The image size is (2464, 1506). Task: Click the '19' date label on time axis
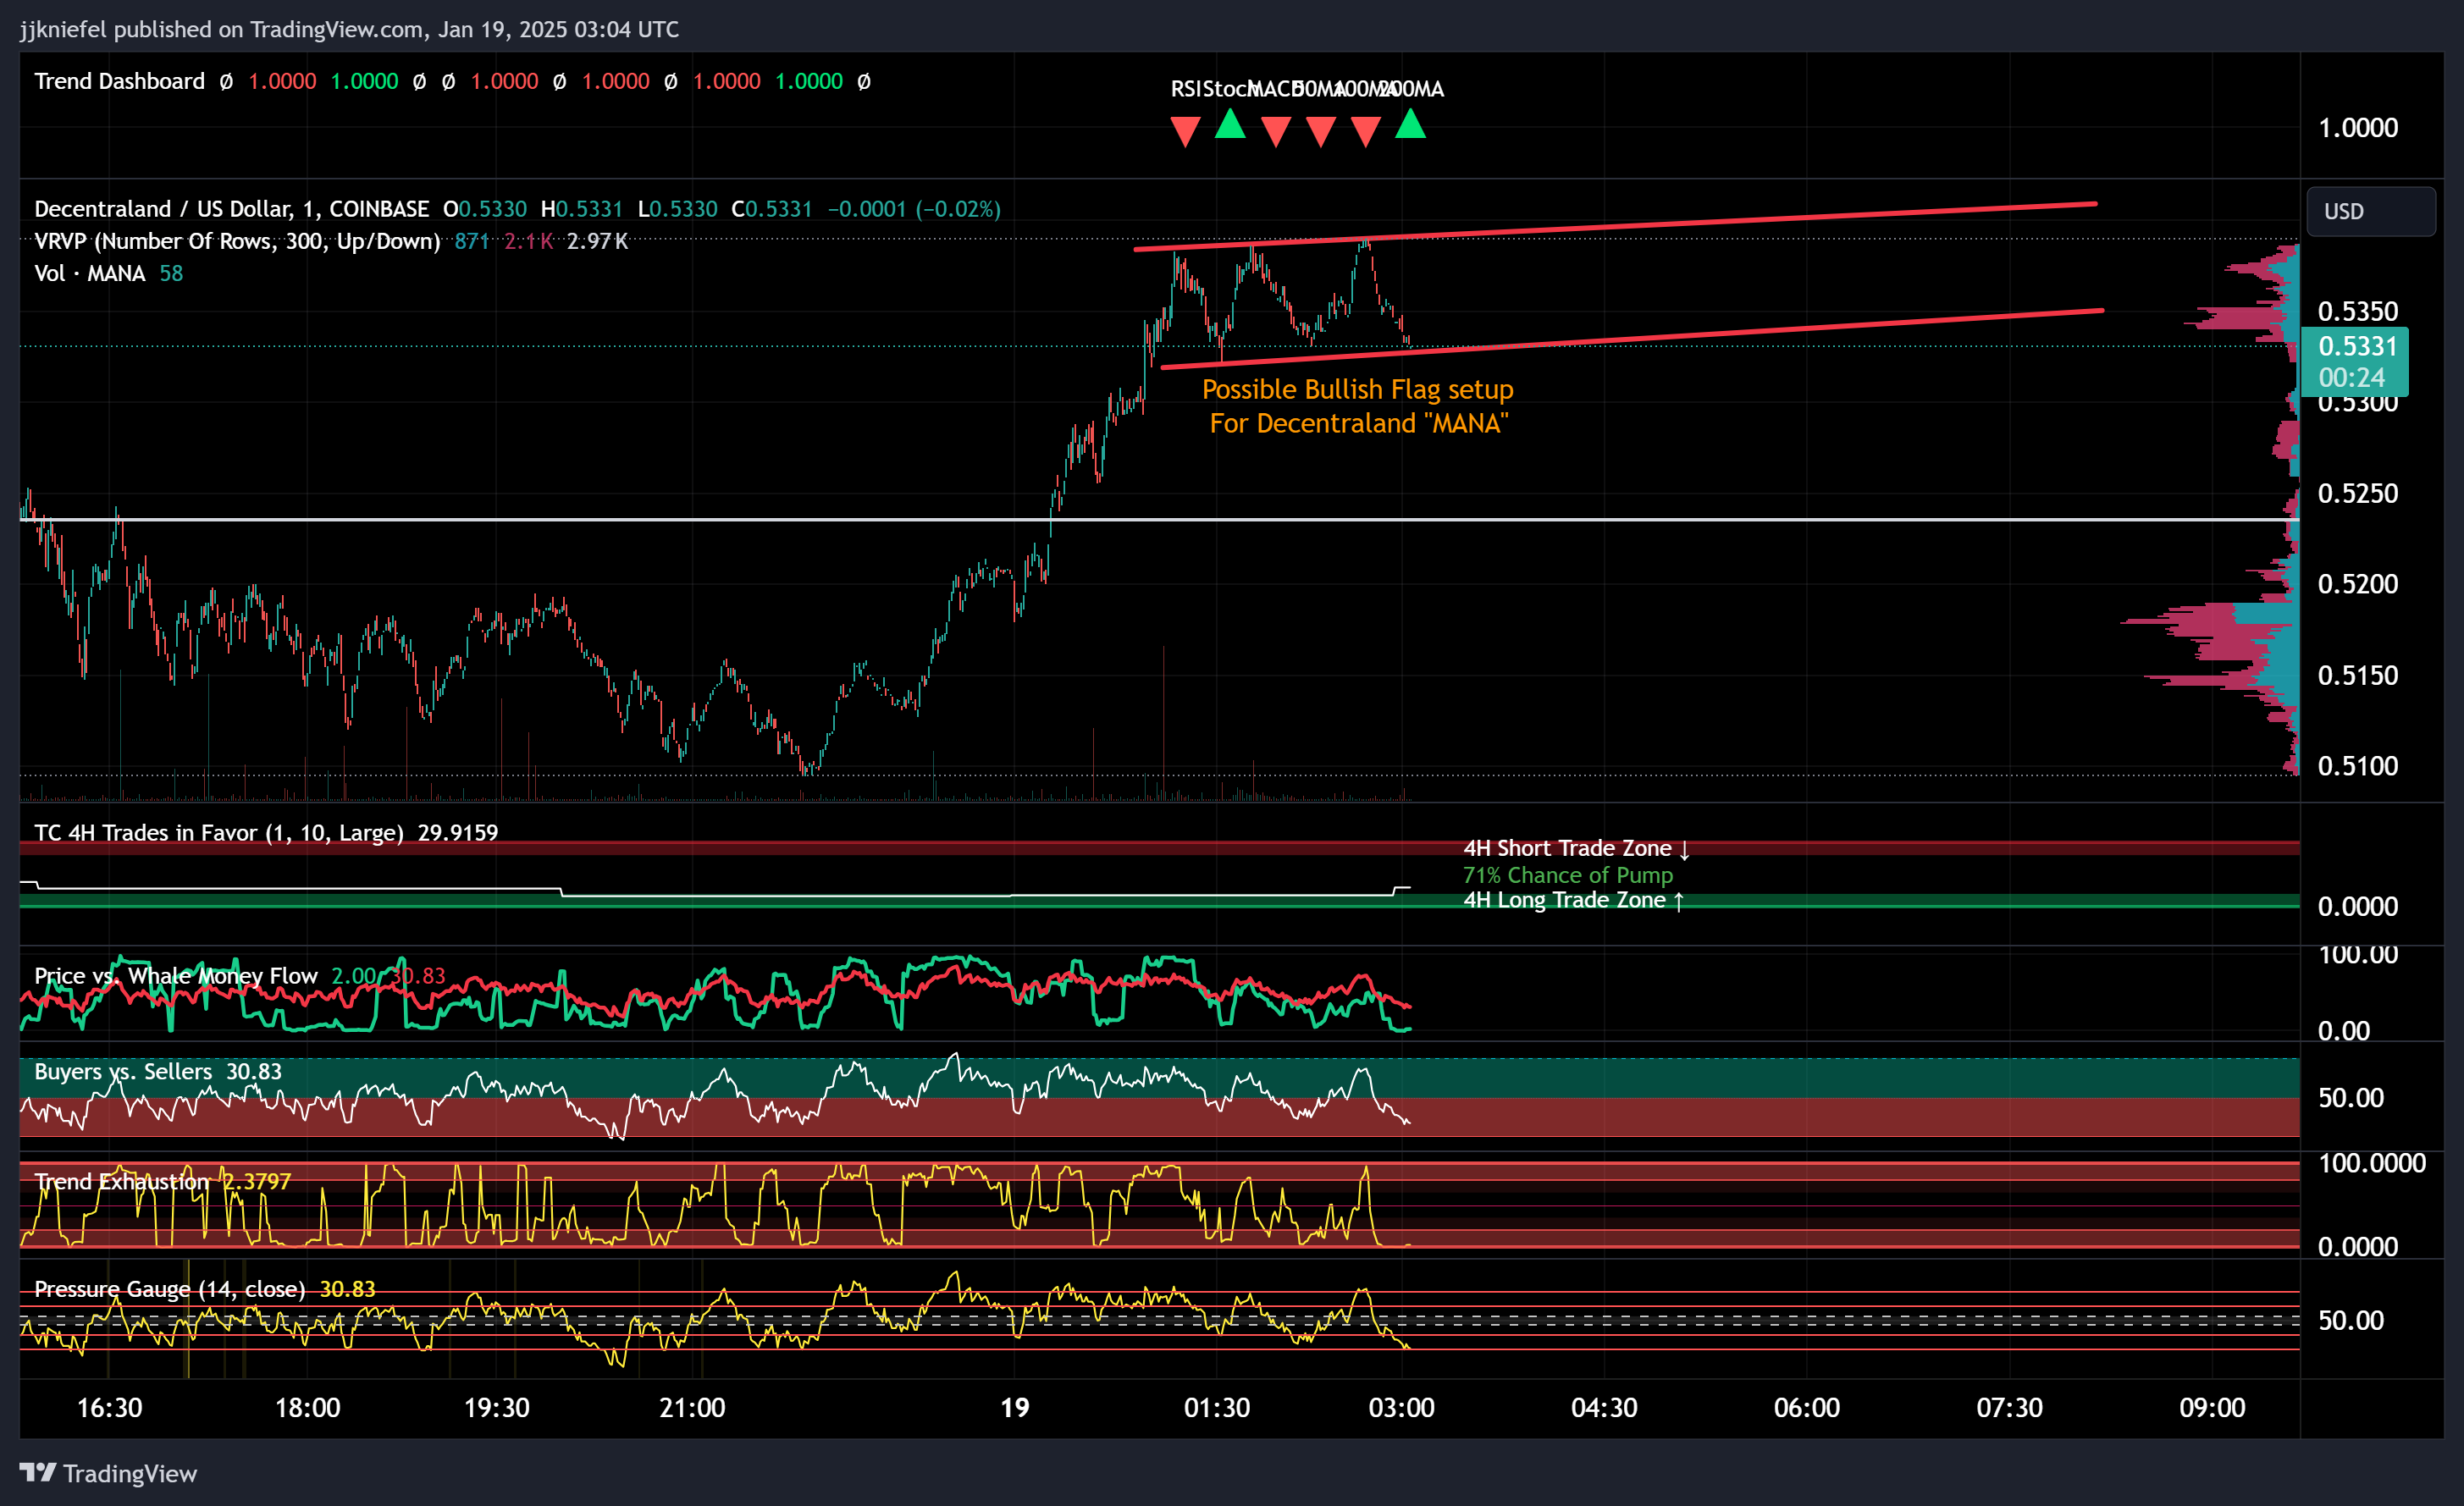[x=1014, y=1408]
